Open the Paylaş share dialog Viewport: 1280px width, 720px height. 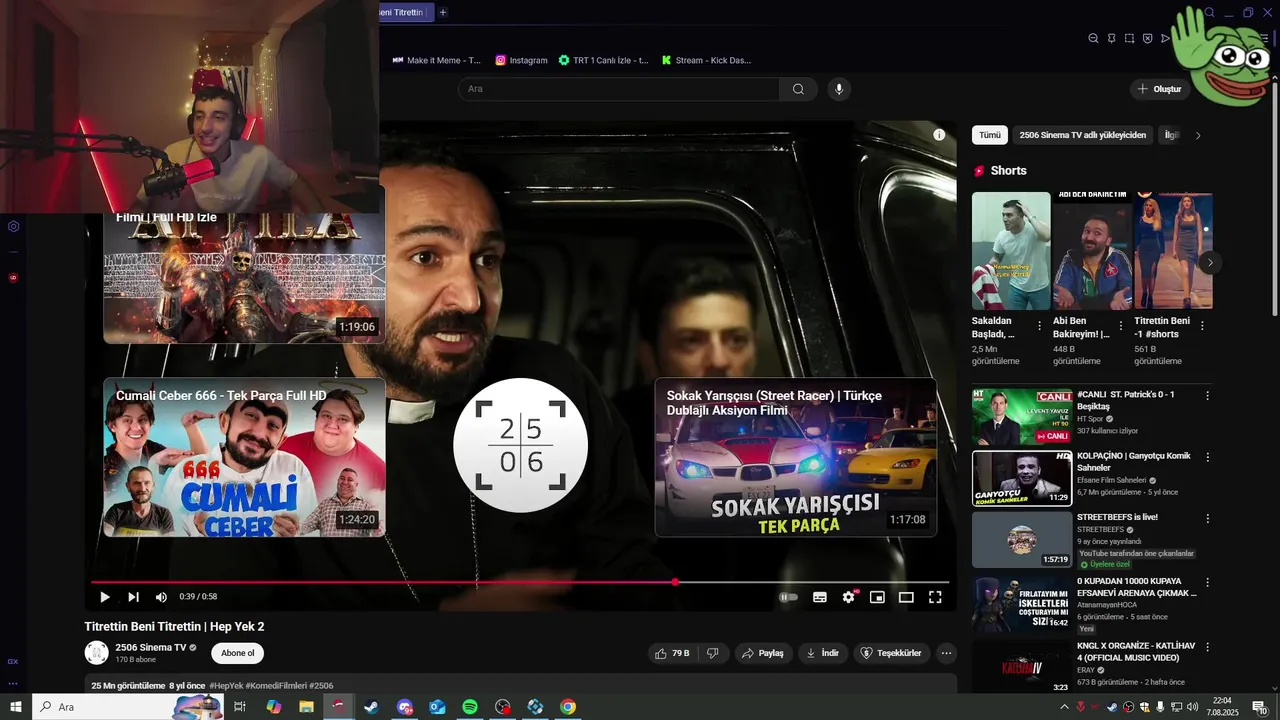pyautogui.click(x=763, y=653)
